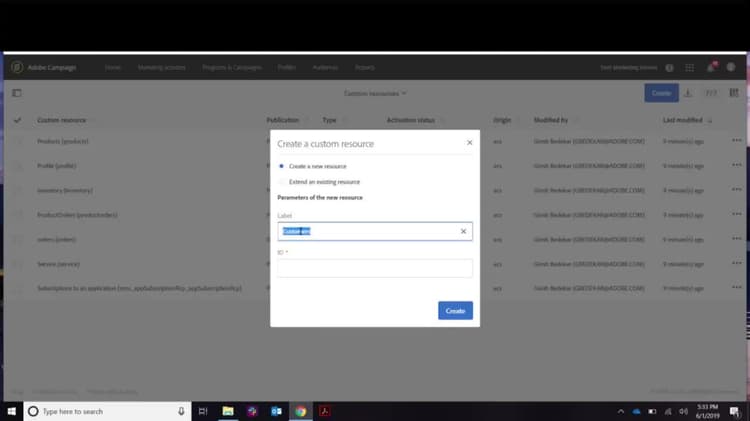Open Outlook from the taskbar
The image size is (750, 421).
[x=276, y=411]
